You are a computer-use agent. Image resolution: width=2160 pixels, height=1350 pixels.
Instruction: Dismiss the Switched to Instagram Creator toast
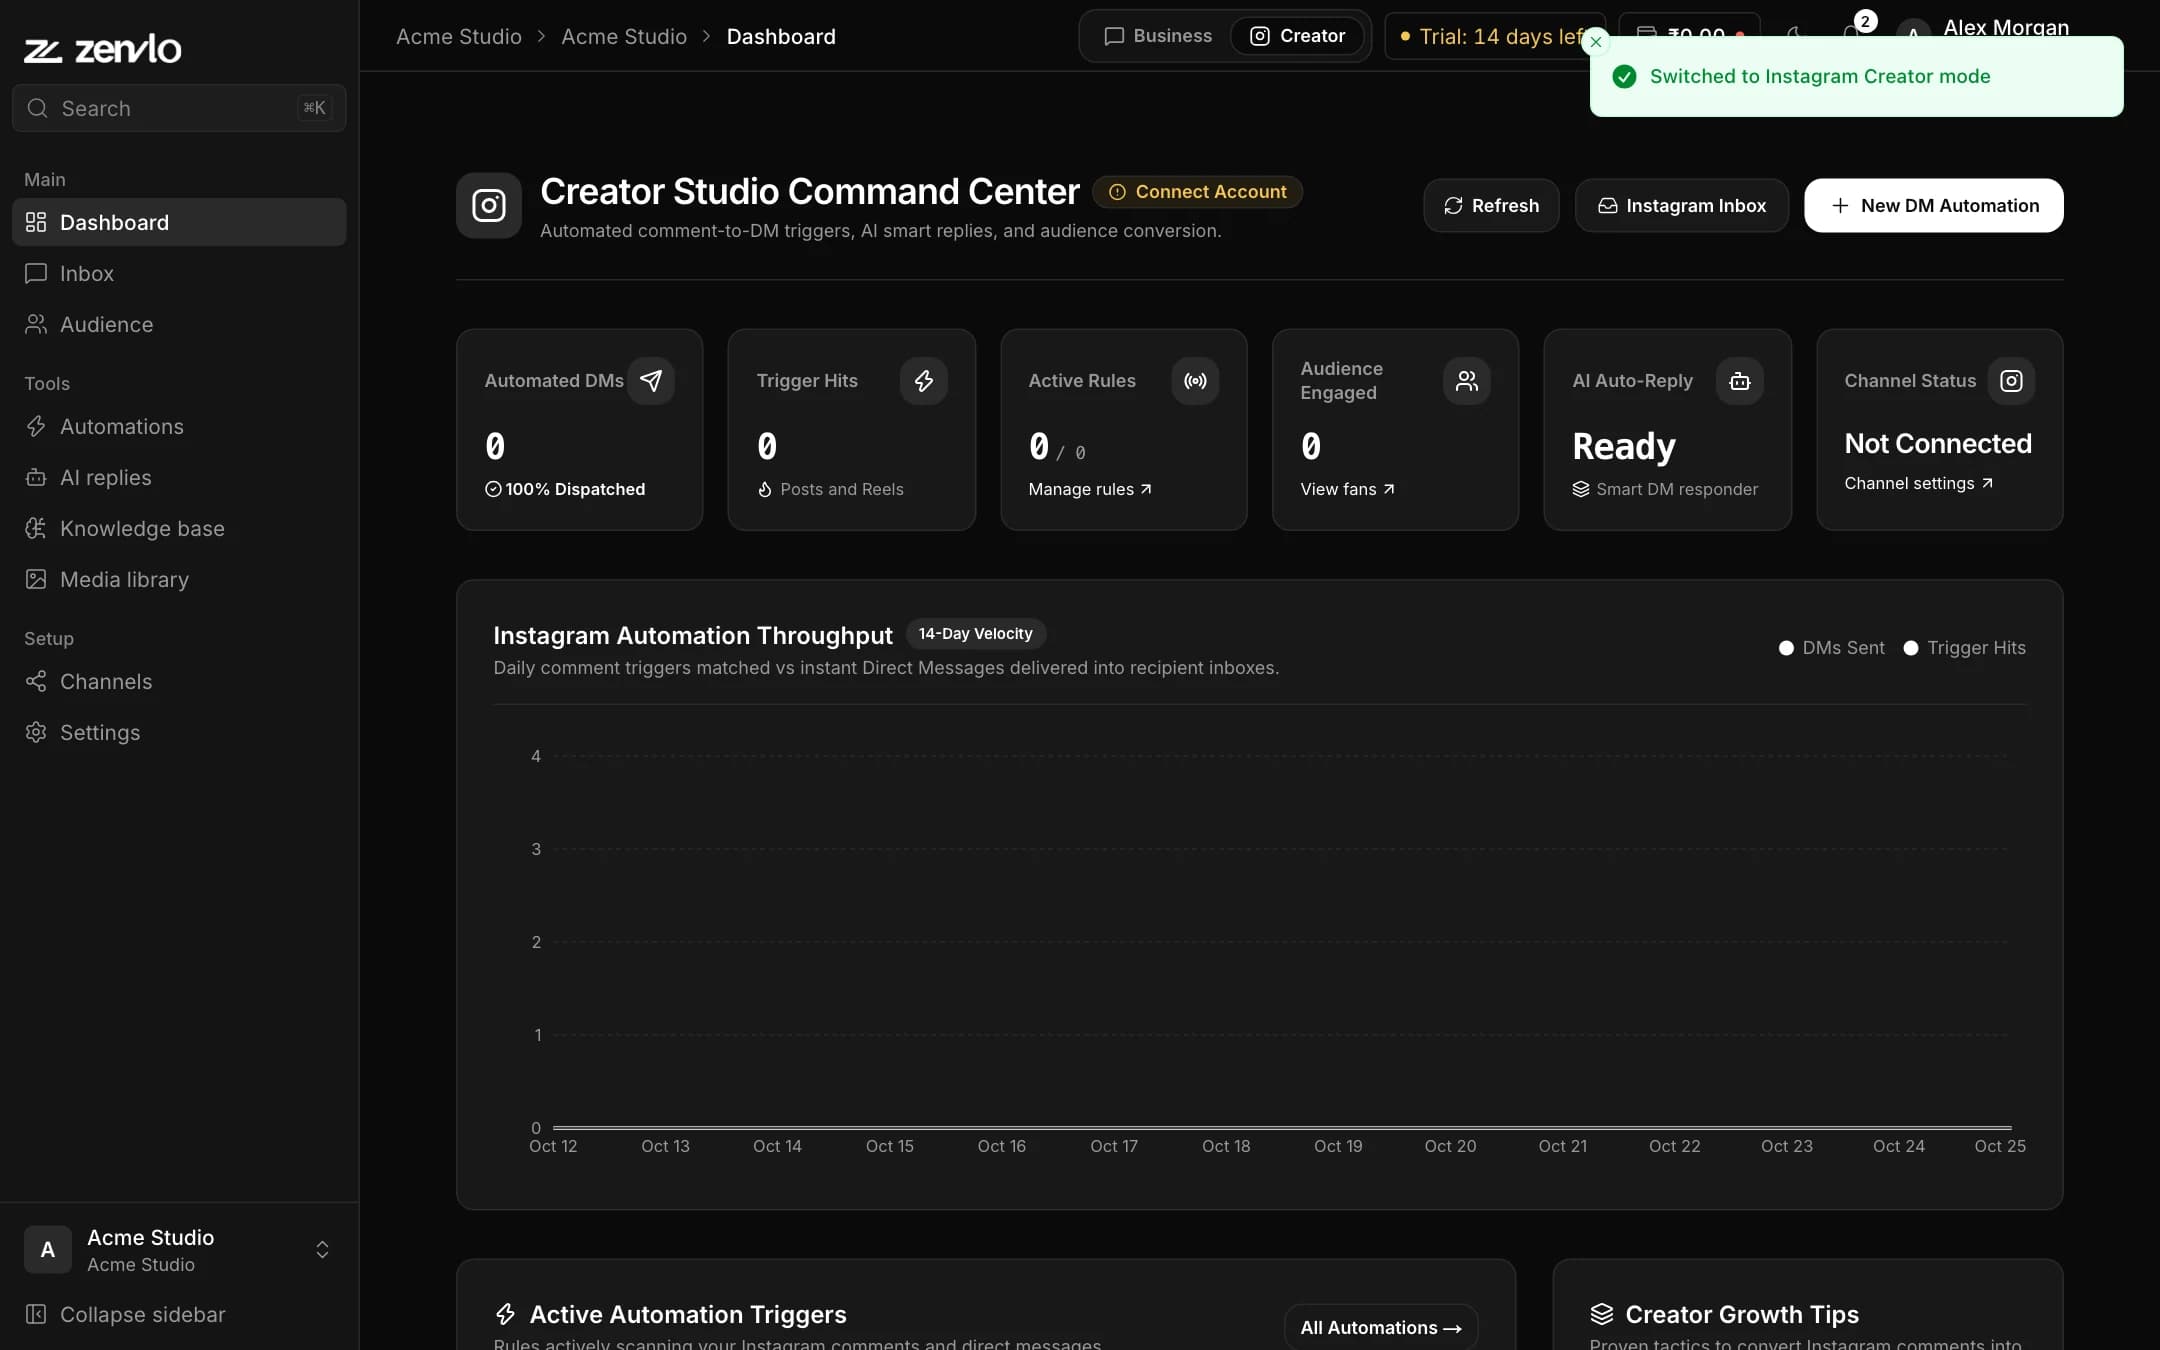(1596, 42)
